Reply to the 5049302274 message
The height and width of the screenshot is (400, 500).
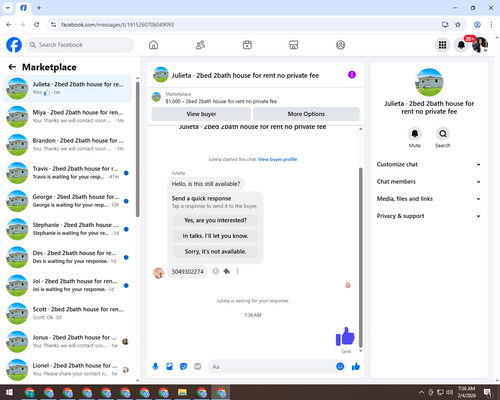(227, 271)
